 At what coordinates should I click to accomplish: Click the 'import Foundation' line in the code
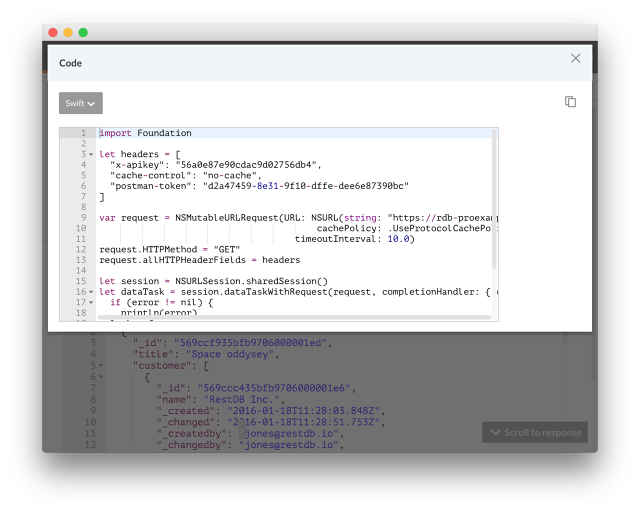pyautogui.click(x=145, y=133)
